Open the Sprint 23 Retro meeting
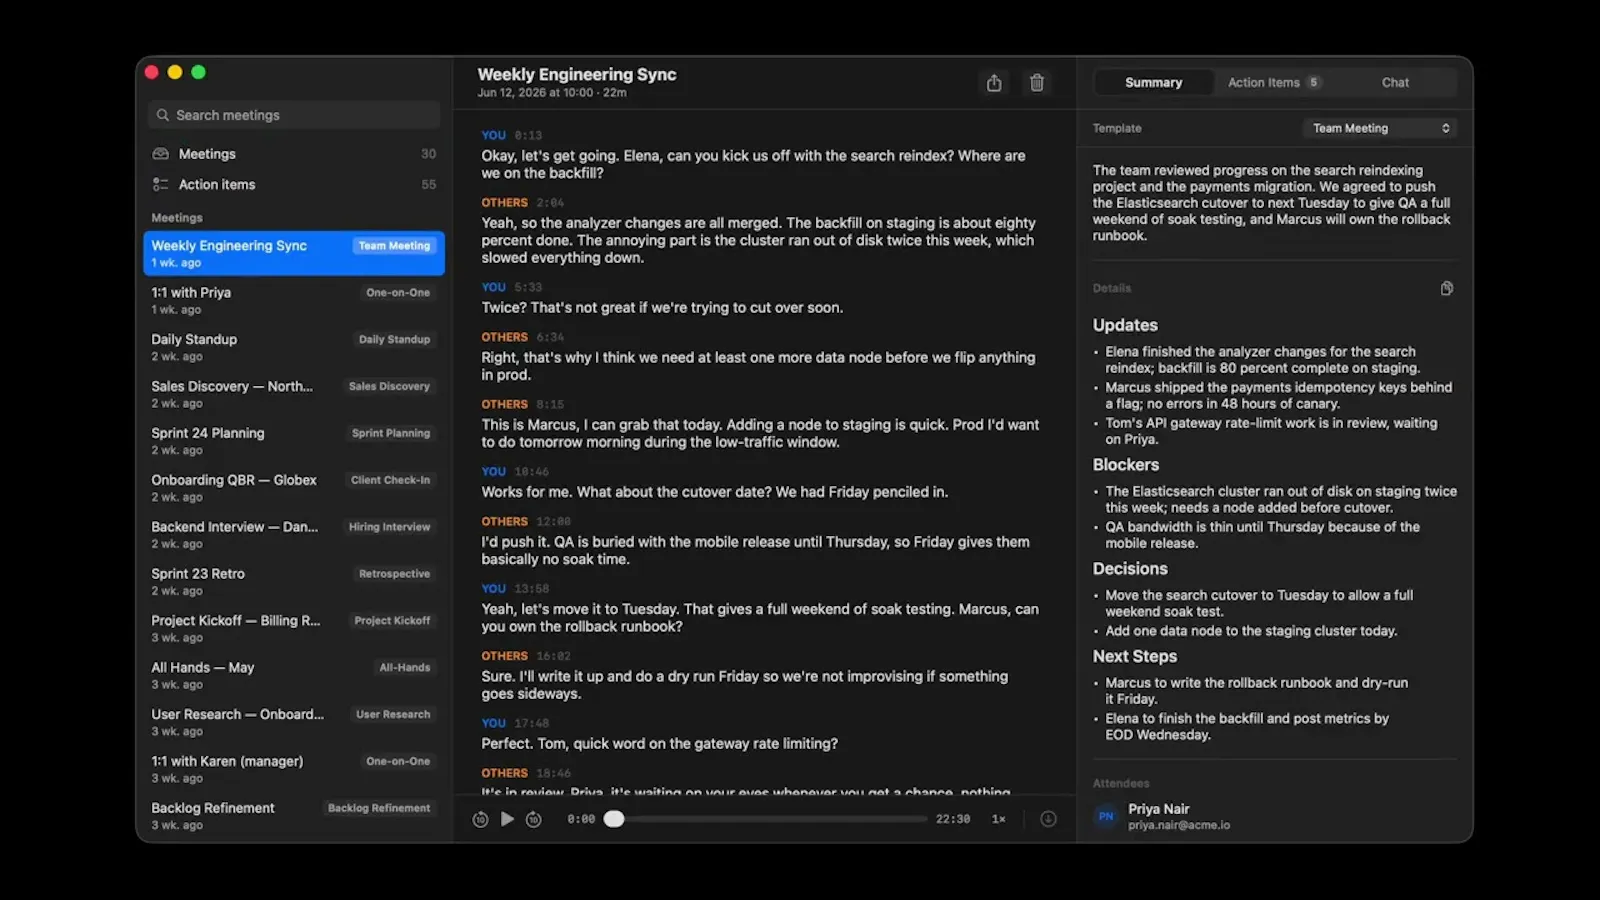This screenshot has width=1600, height=900. point(294,582)
